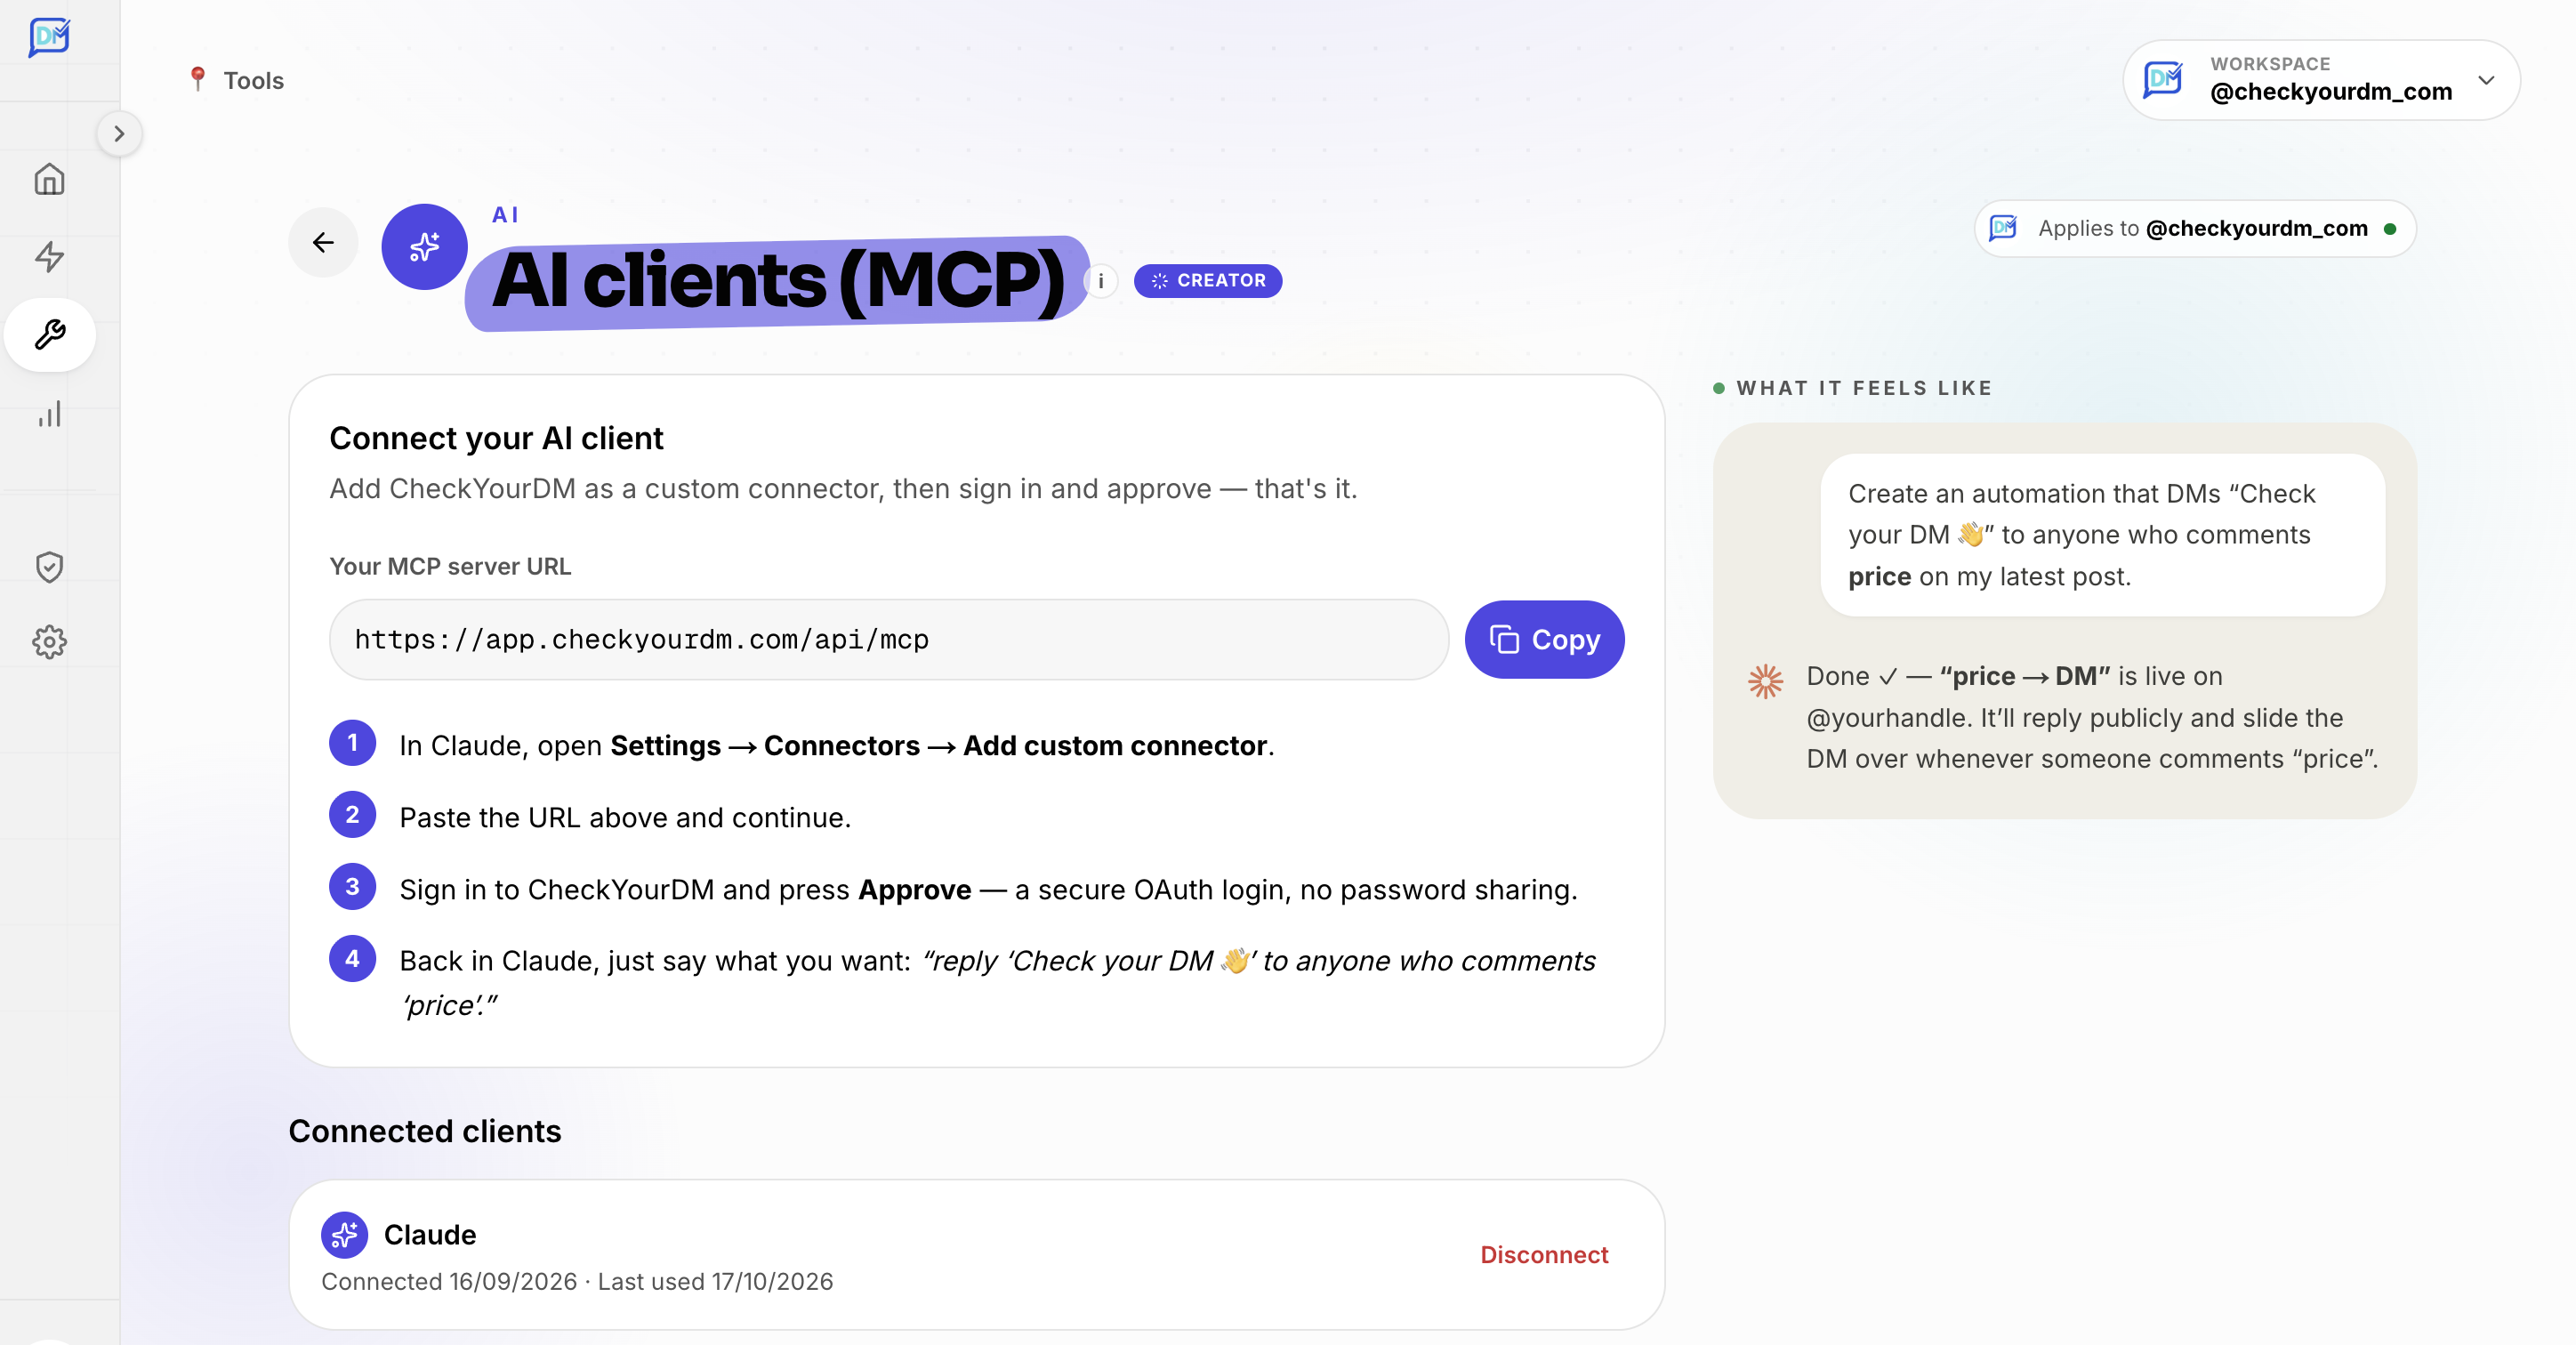Click the 'Connected clients' heading

click(425, 1131)
